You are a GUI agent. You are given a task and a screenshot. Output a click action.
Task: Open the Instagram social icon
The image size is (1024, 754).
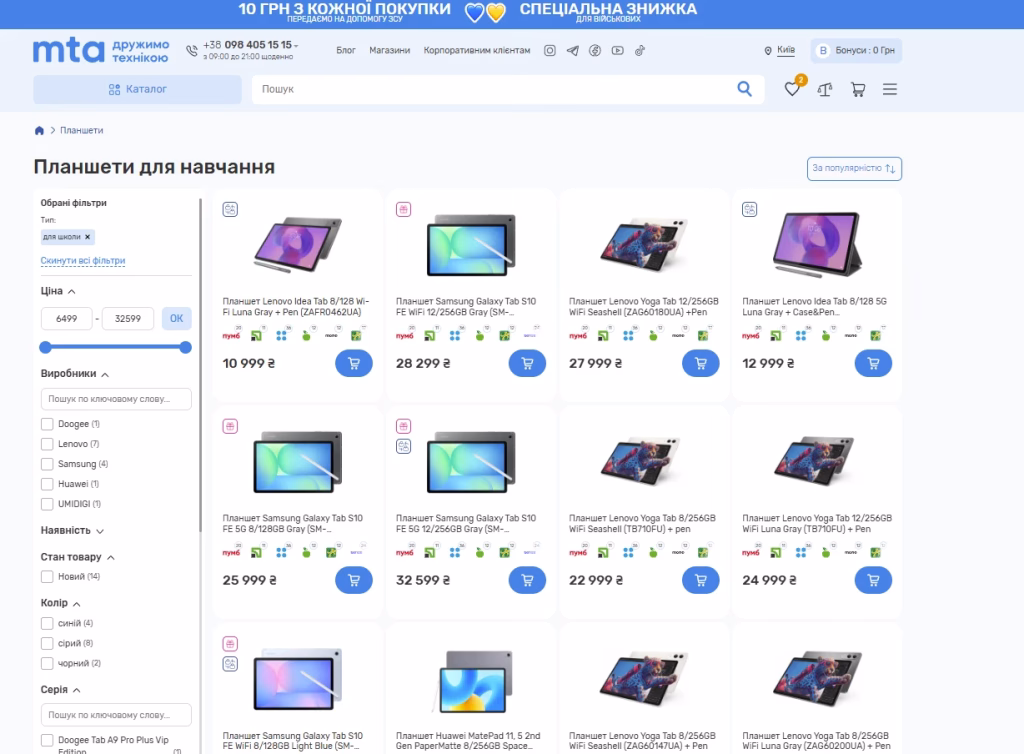pos(550,50)
